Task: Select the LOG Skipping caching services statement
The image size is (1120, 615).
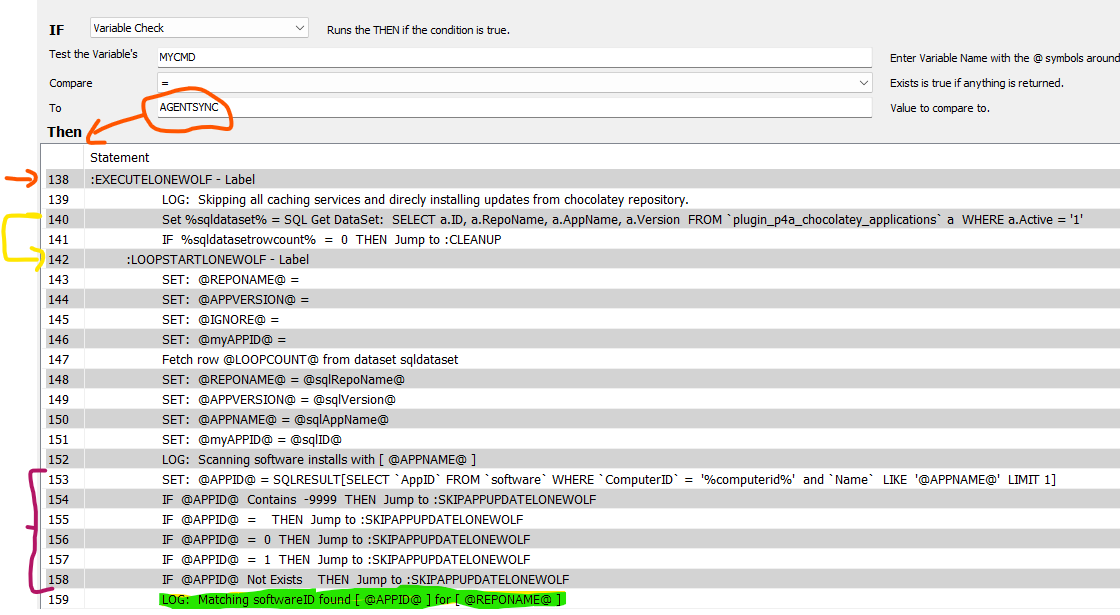Action: [x=350, y=199]
